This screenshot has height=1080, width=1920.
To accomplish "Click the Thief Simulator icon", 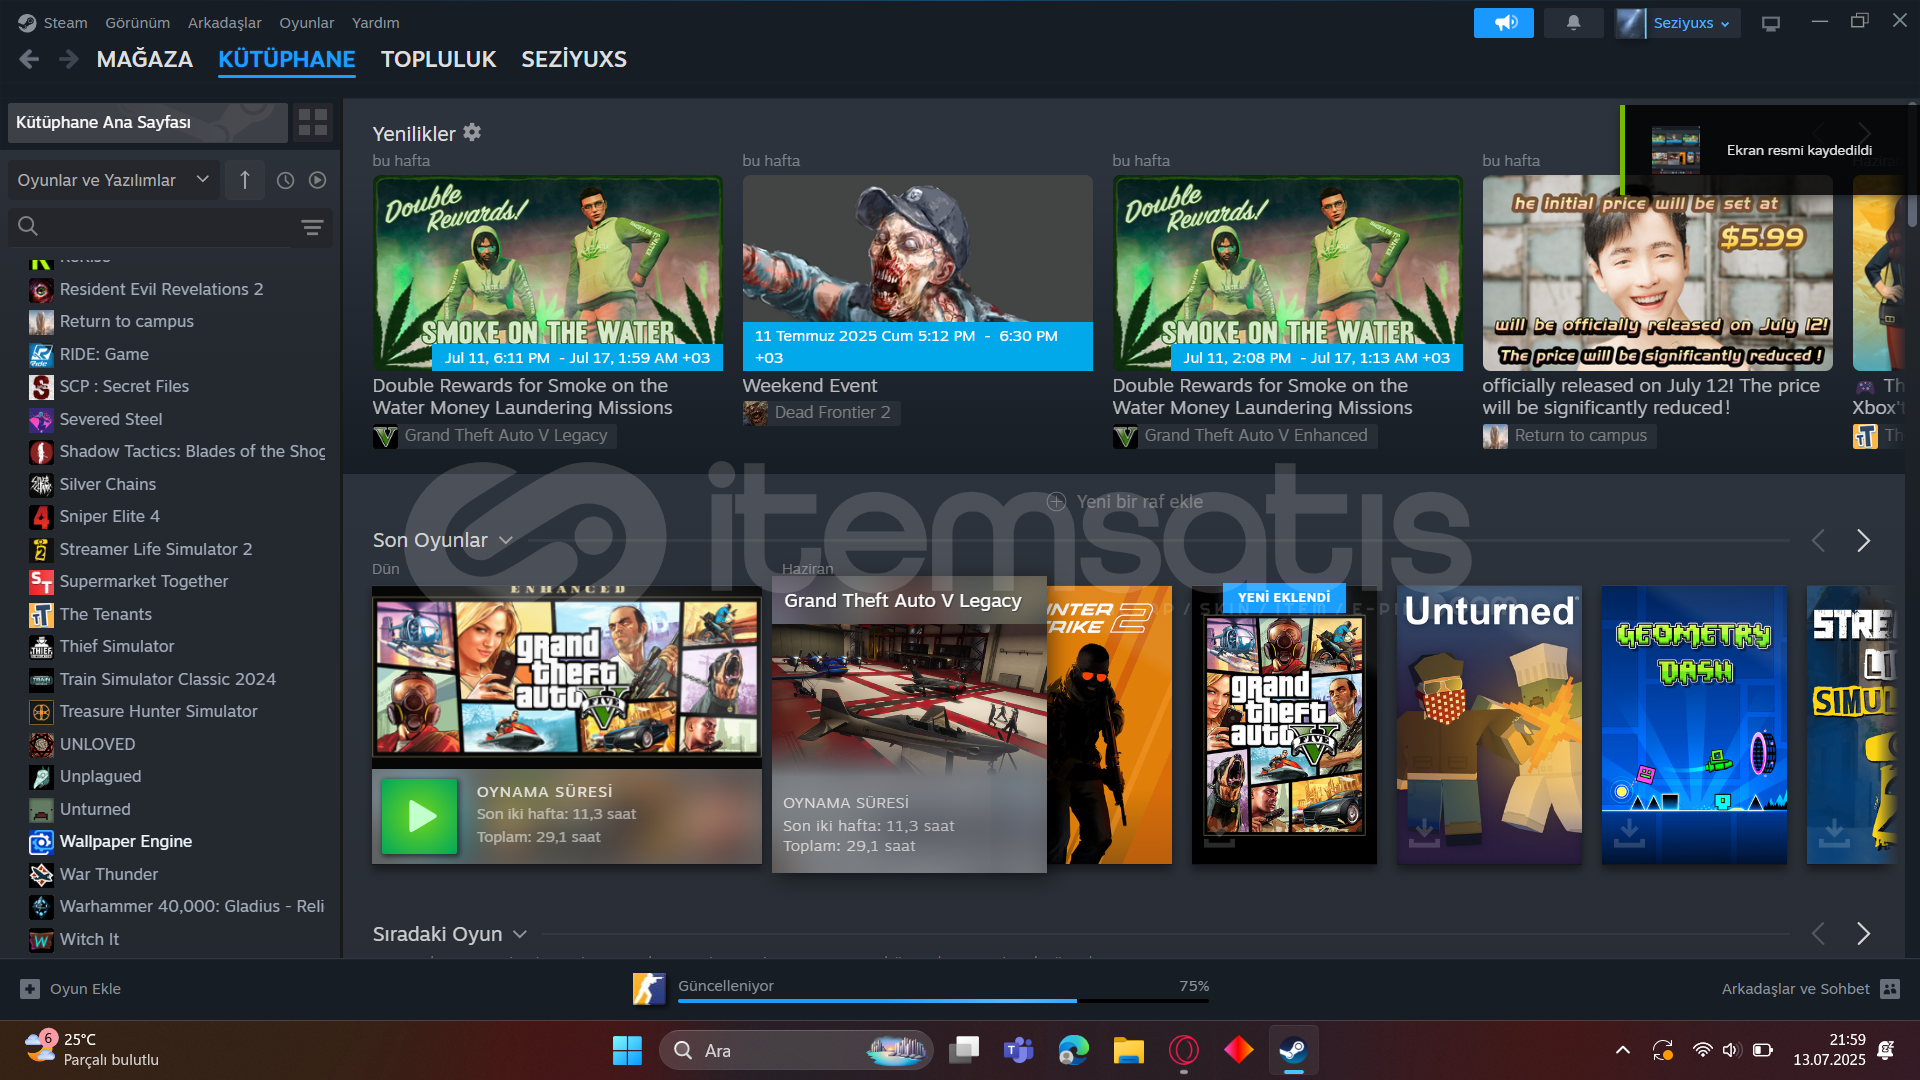I will point(41,647).
